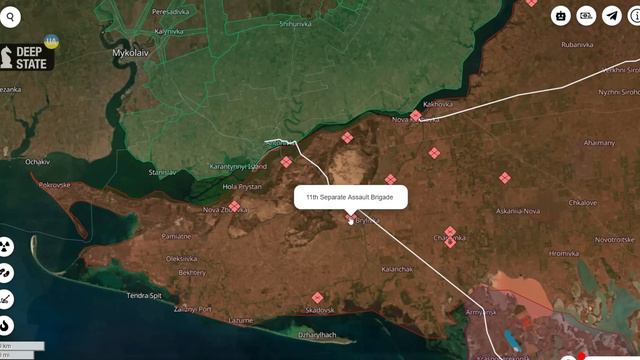Click the Rubanivka label
This screenshot has height=360, width=640.
[x=577, y=45]
